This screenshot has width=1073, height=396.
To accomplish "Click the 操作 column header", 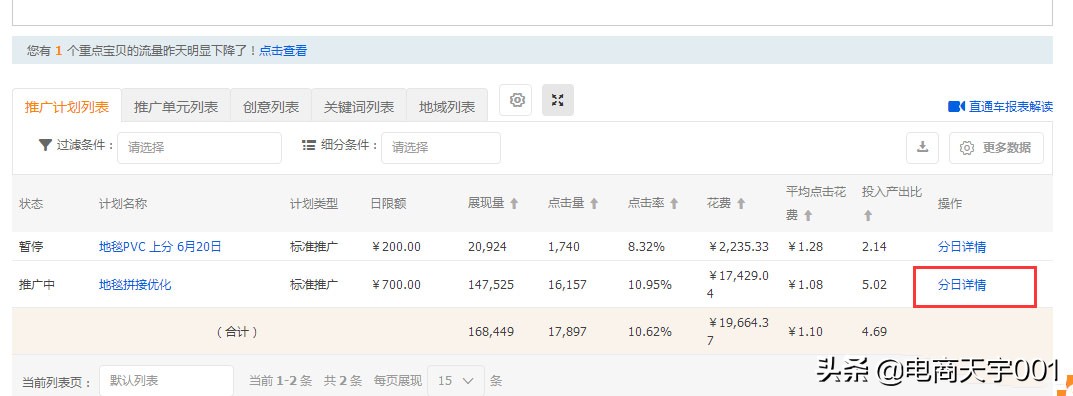I will pos(950,204).
